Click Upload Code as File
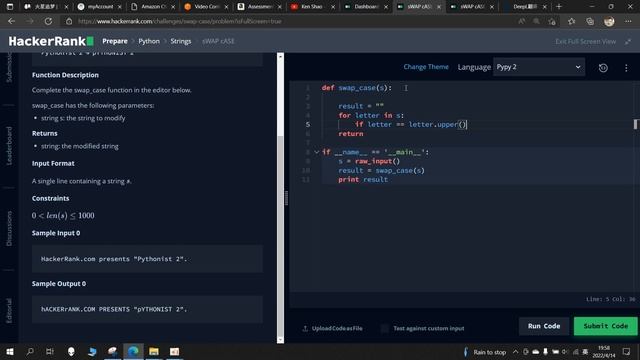 (x=337, y=328)
